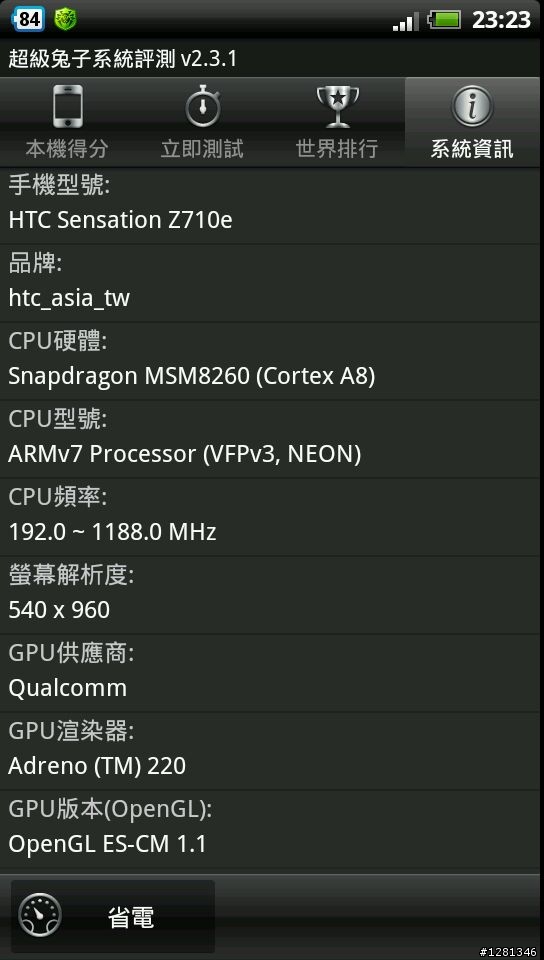Tap the gauge icon beside 省電
This screenshot has width=544, height=960.
[40, 917]
